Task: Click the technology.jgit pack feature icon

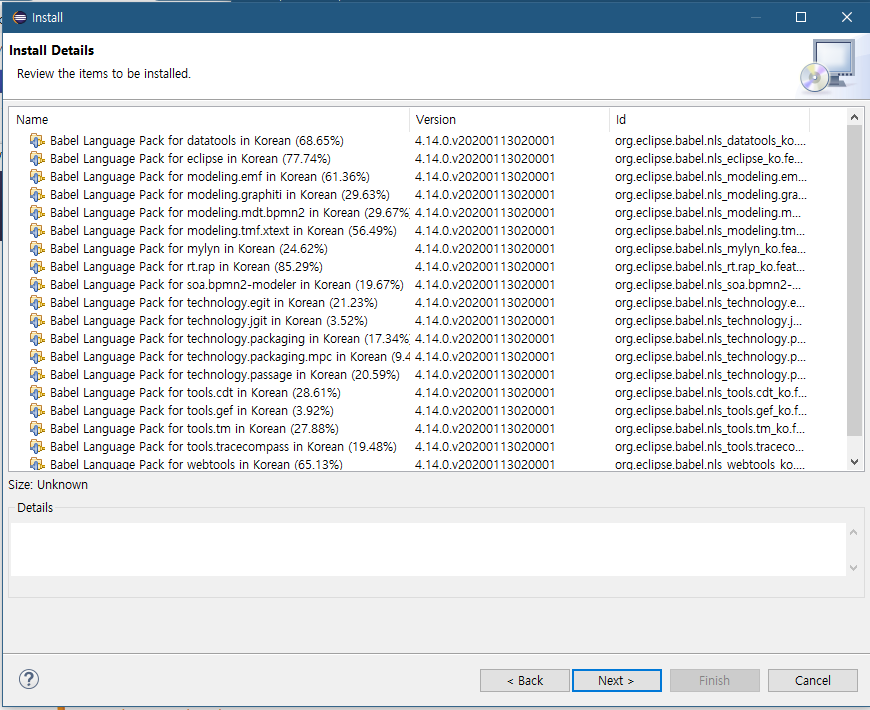Action: (x=37, y=321)
